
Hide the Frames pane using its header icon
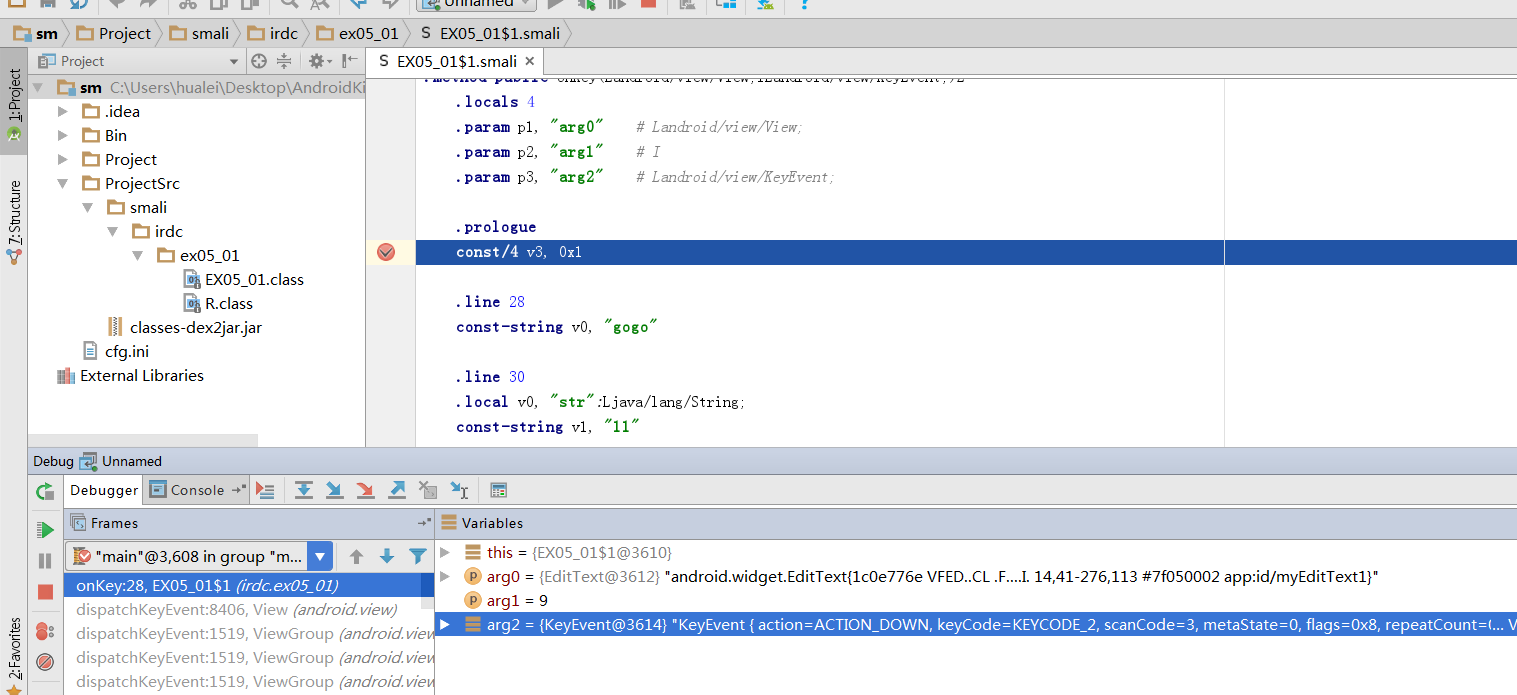point(424,523)
